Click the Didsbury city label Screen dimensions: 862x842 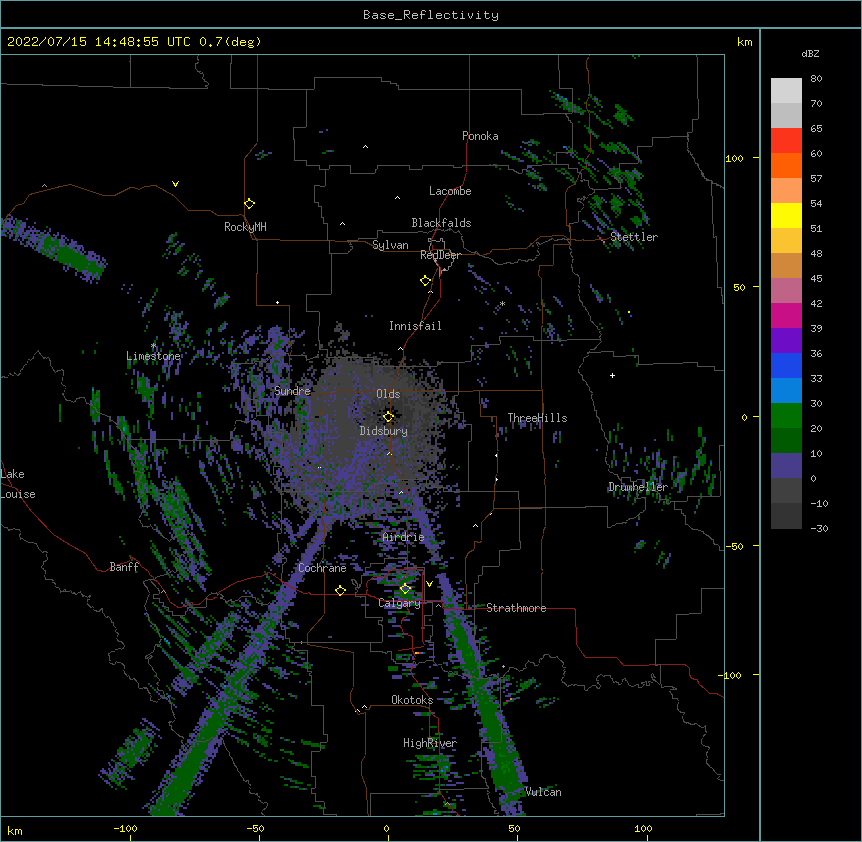383,431
